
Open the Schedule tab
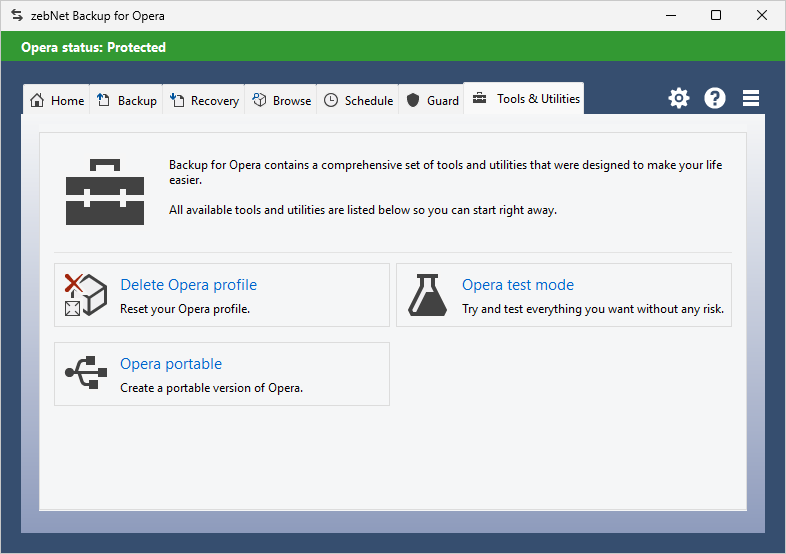[358, 100]
